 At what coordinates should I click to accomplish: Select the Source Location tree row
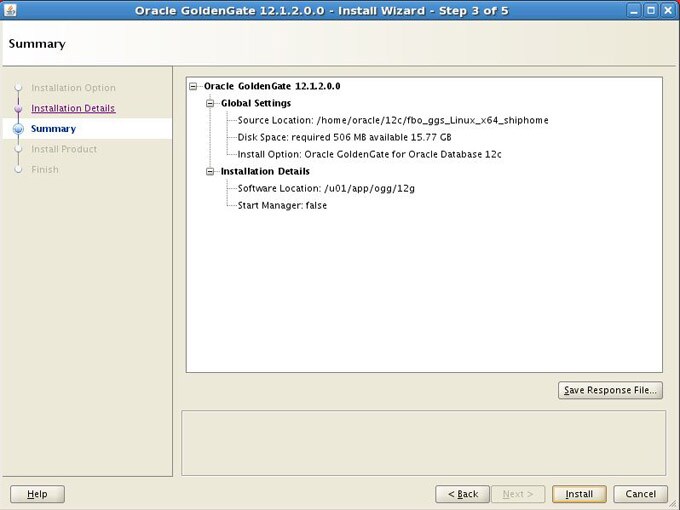tap(393, 120)
